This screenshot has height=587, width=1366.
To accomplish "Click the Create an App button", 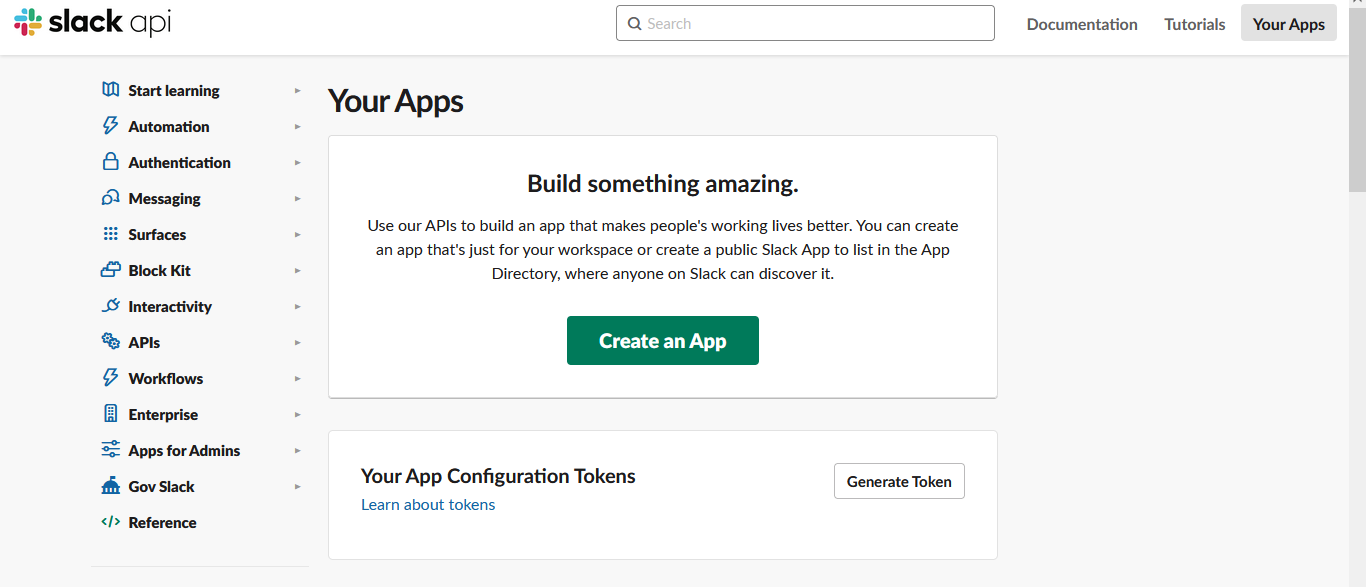I will click(x=662, y=340).
